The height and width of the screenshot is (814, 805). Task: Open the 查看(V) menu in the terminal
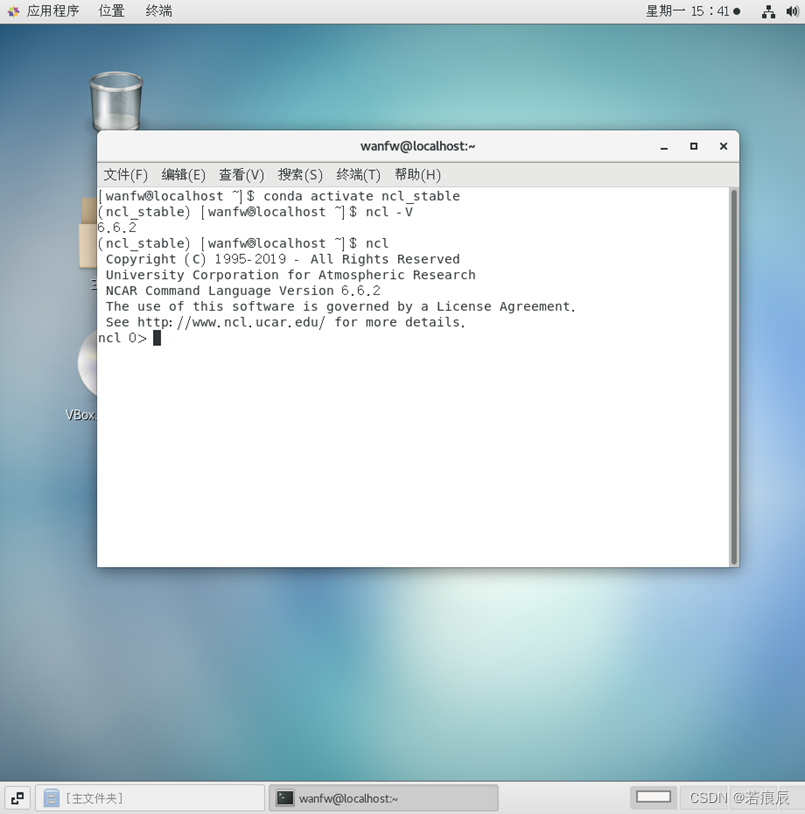coord(240,174)
